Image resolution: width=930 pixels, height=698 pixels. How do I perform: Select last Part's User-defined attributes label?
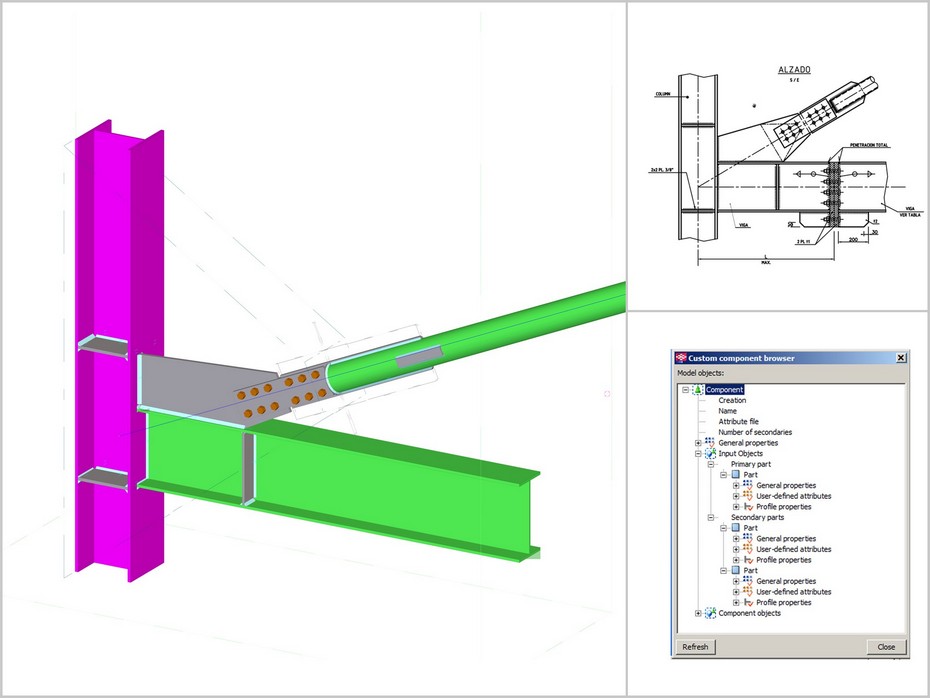point(794,592)
